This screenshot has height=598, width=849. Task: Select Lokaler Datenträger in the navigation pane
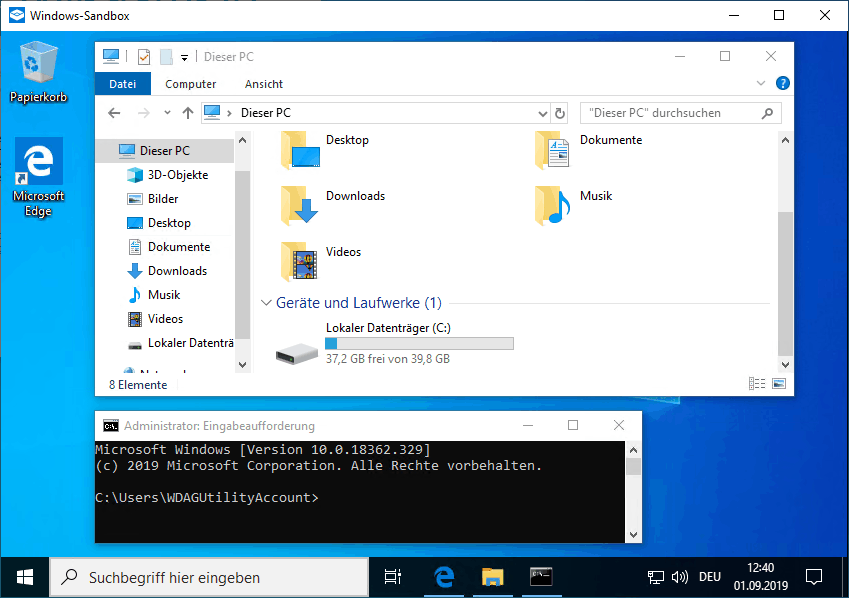tap(190, 343)
